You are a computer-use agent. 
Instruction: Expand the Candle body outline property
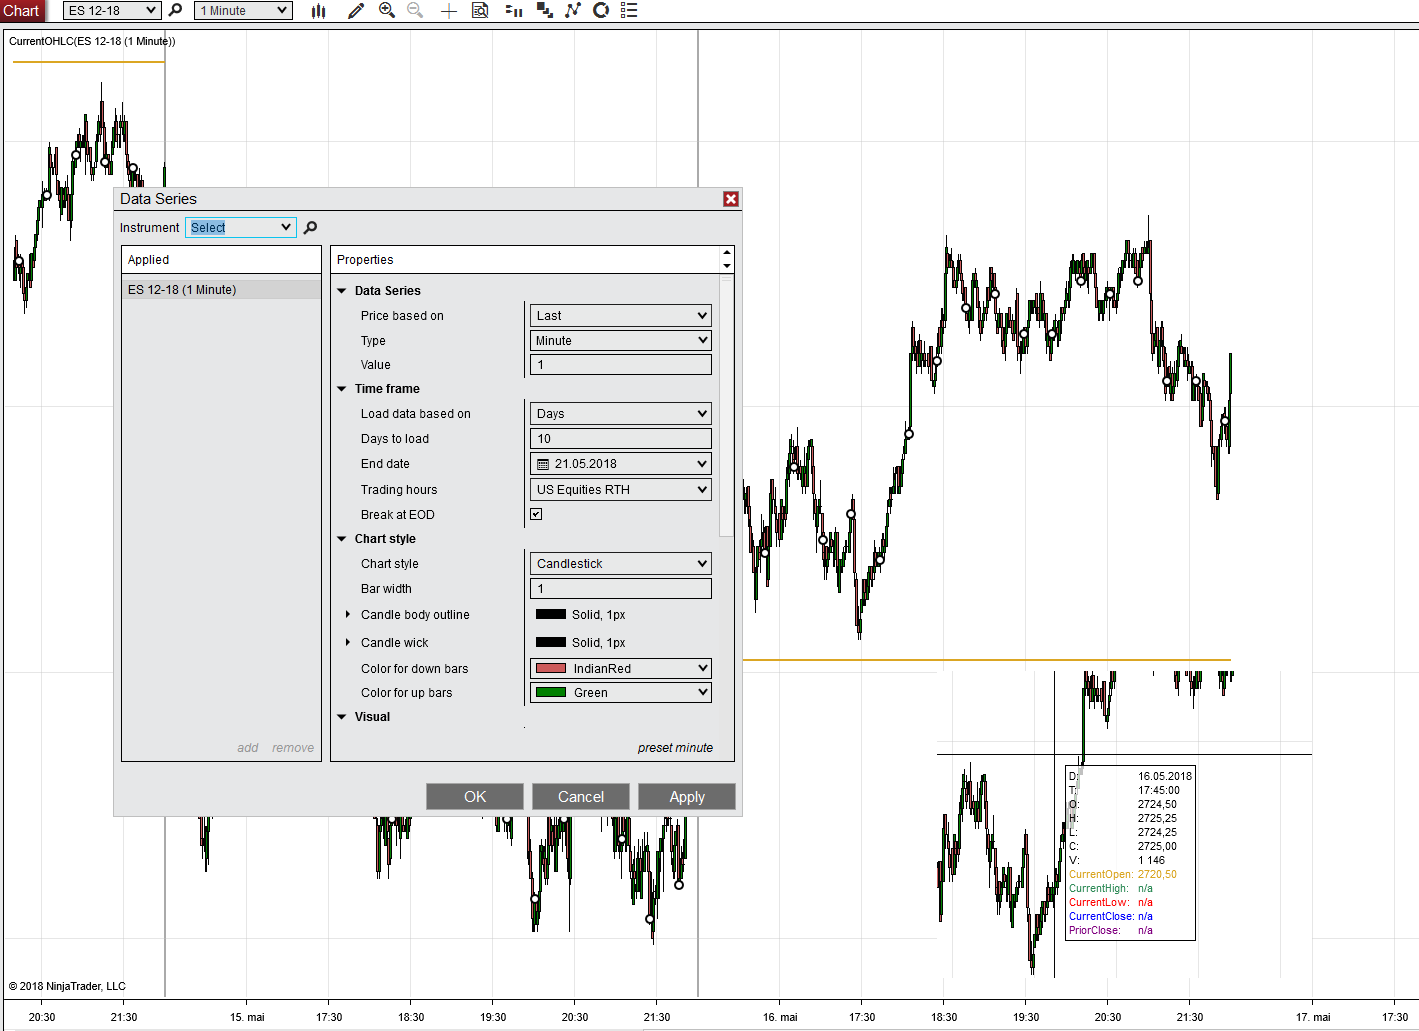pyautogui.click(x=348, y=615)
